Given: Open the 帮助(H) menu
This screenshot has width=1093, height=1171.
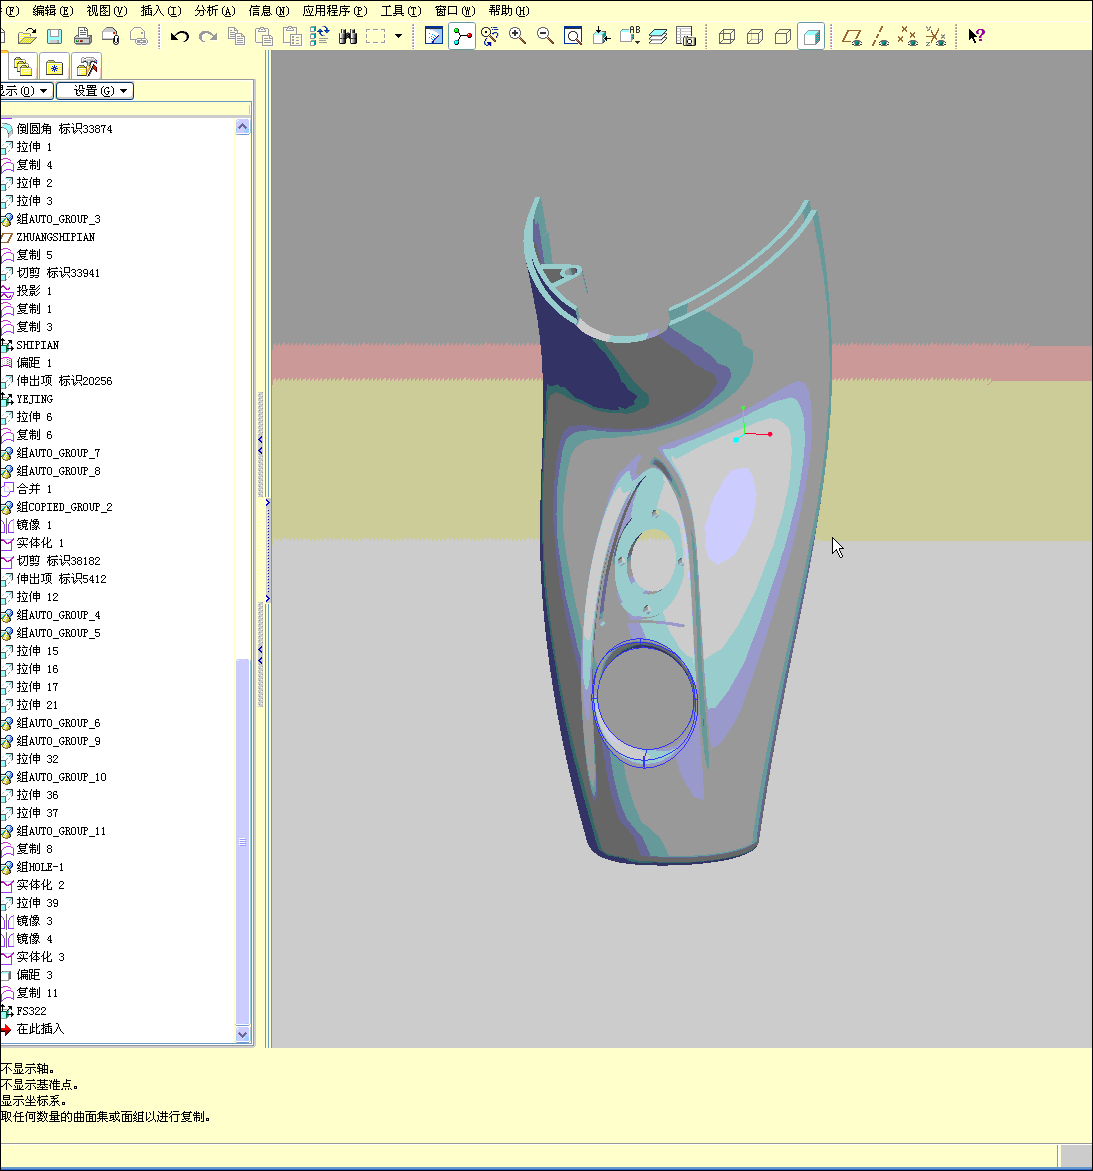Looking at the screenshot, I should [509, 10].
